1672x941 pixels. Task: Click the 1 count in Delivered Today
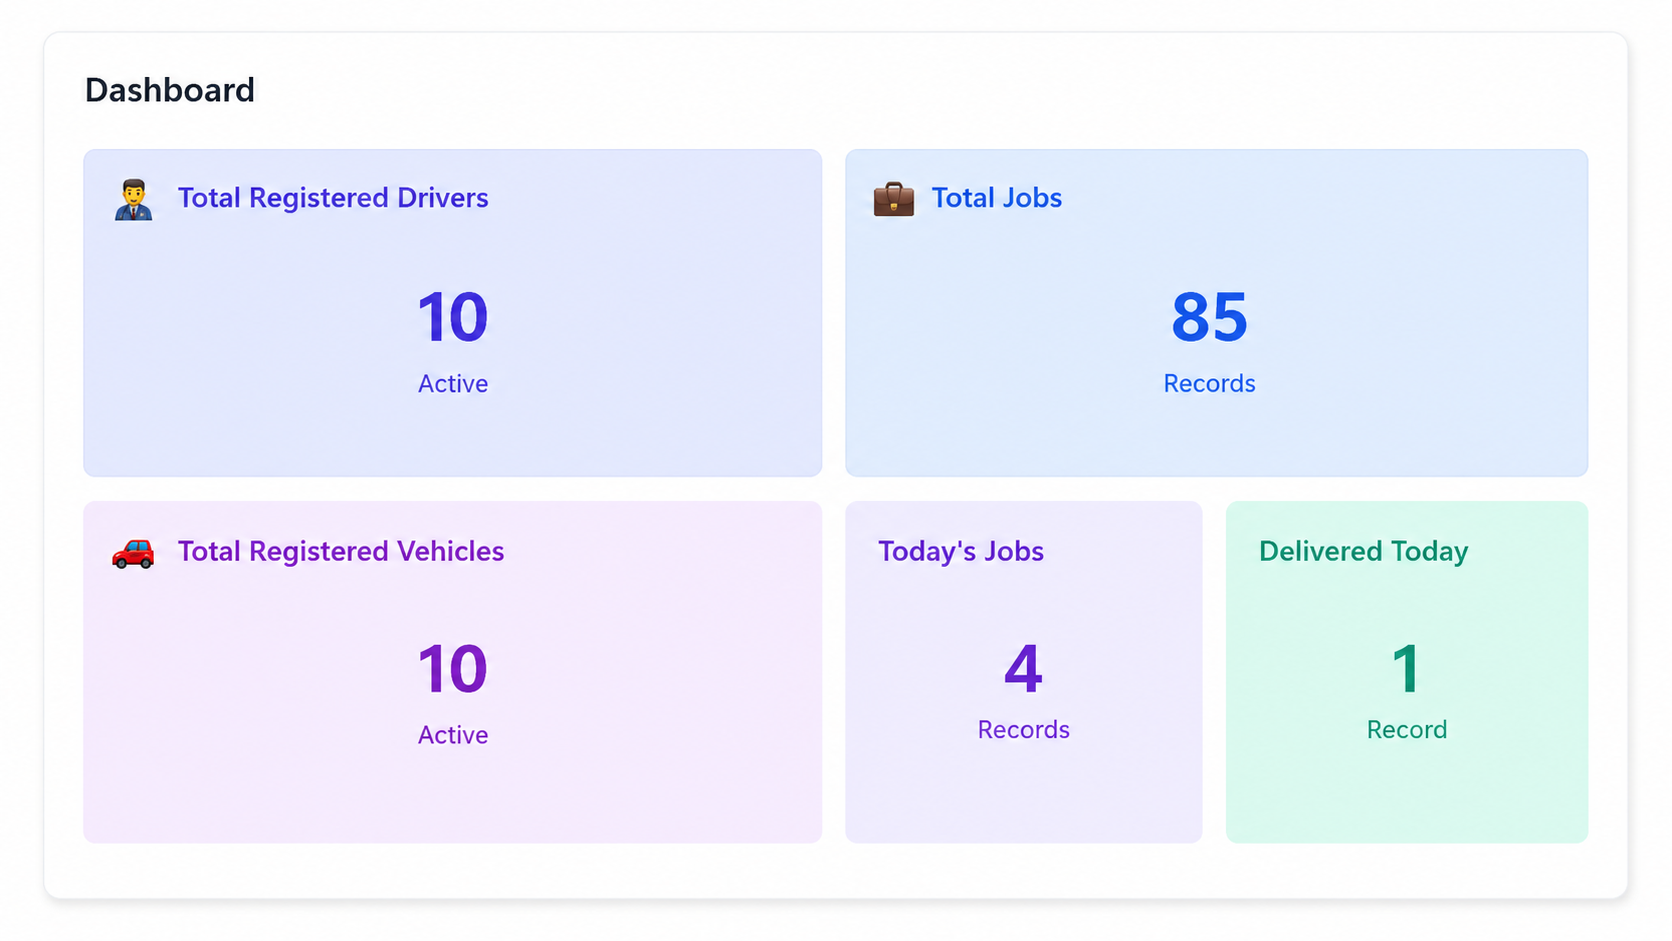click(1406, 669)
